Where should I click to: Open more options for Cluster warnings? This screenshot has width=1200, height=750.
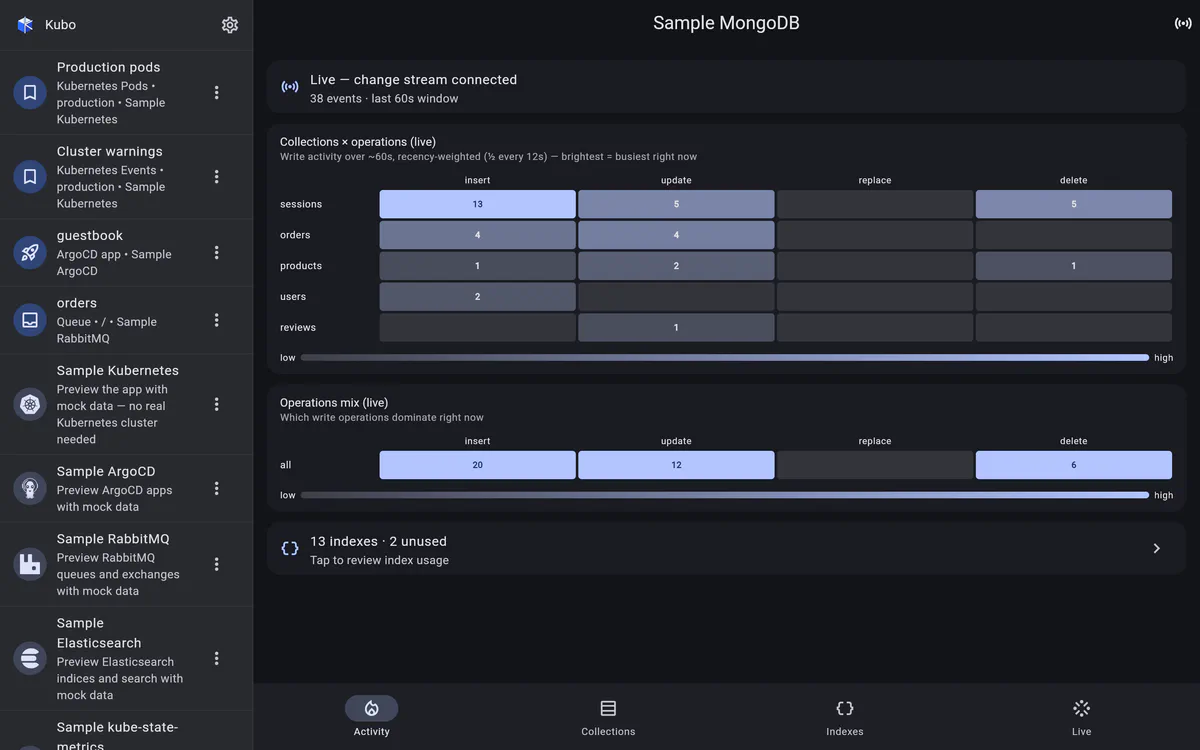click(x=216, y=176)
